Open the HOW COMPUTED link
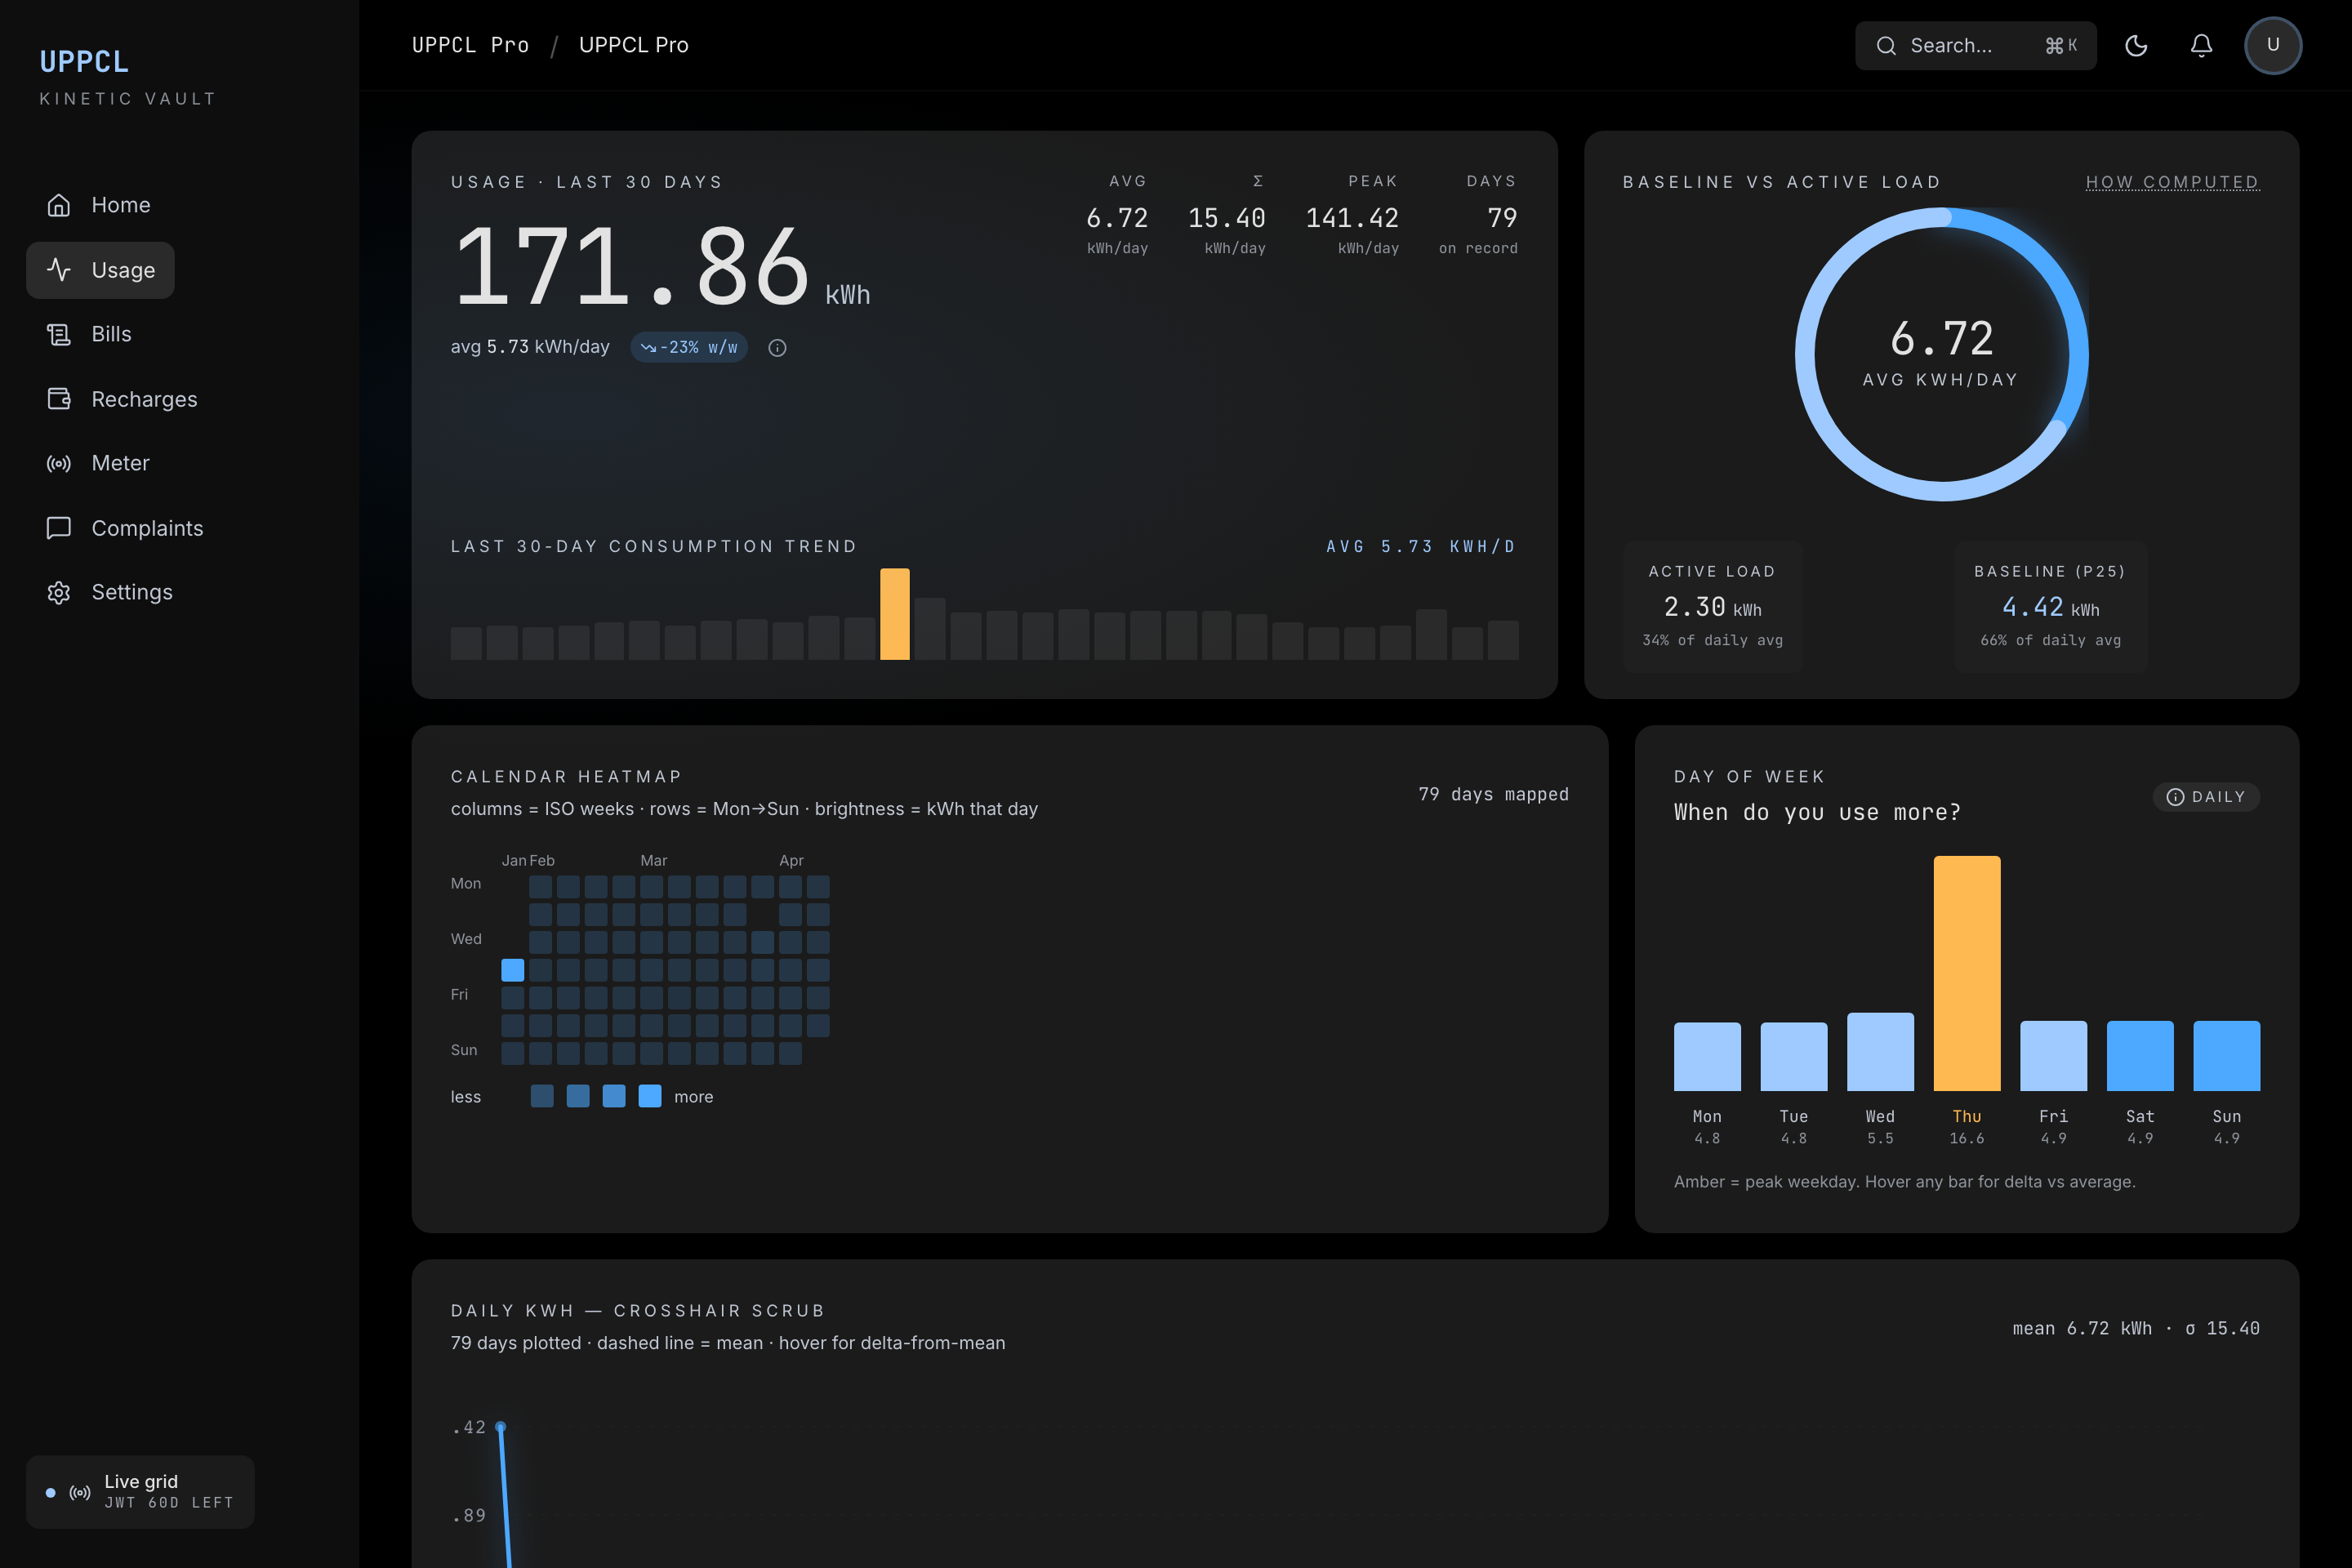Viewport: 2352px width, 1568px height. click(x=2172, y=182)
